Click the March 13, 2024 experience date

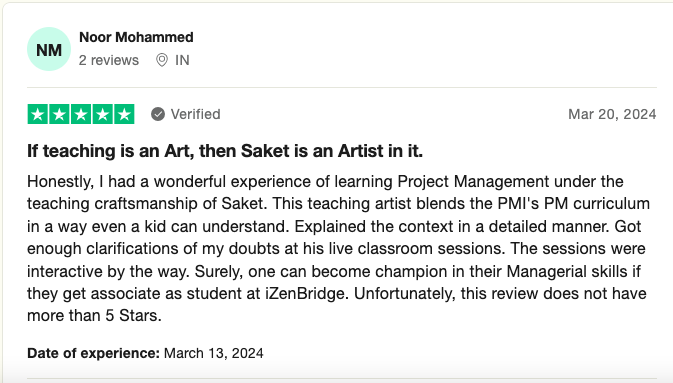click(214, 353)
